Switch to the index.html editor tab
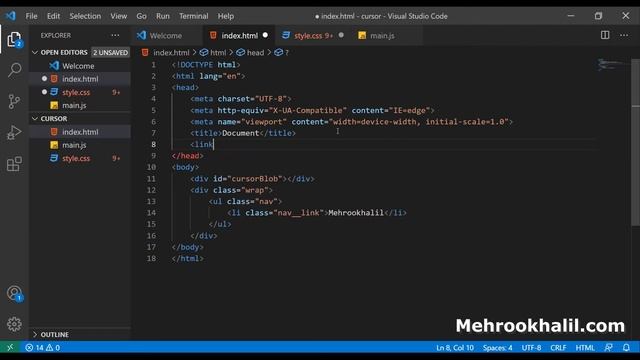This screenshot has height=360, width=640. click(x=239, y=36)
